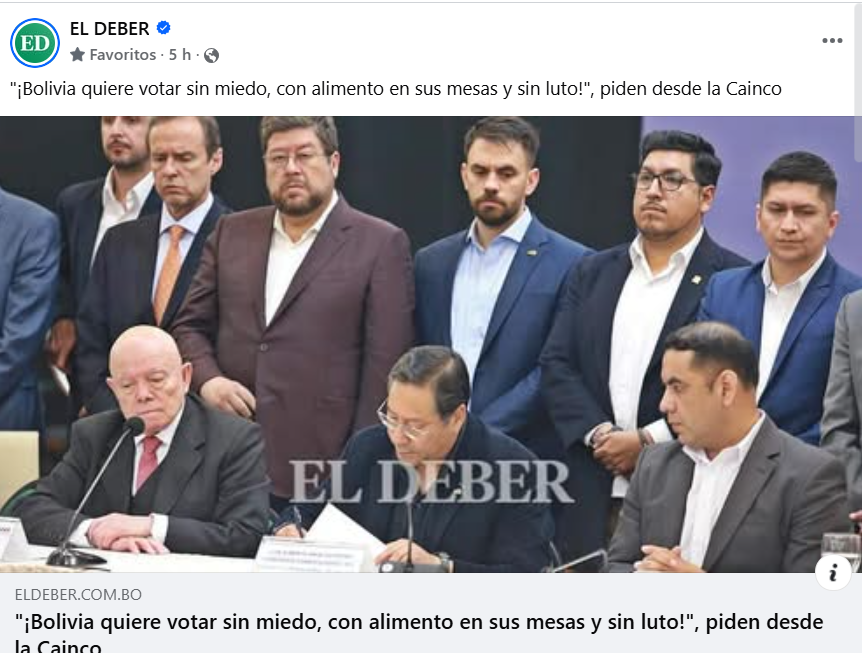Open the three-dot post options menu
This screenshot has width=862, height=653.
click(x=832, y=41)
